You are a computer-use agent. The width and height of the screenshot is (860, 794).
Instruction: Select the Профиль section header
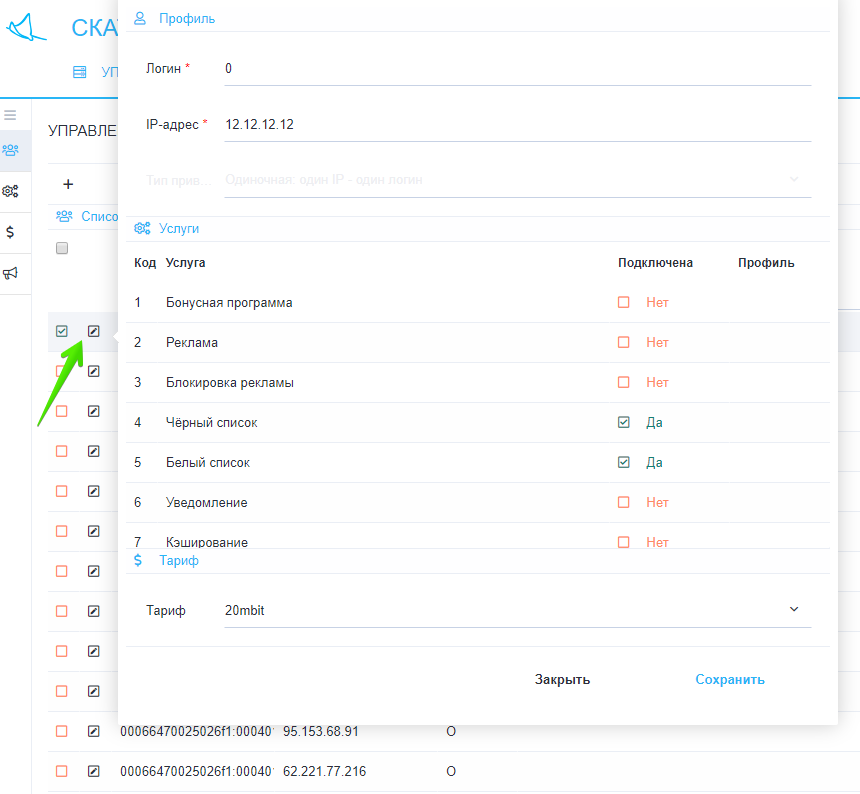pyautogui.click(x=186, y=18)
